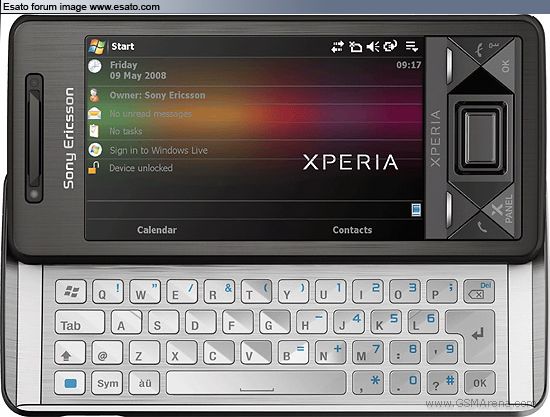Open the title bar dropdown menu icon
This screenshot has height=417, width=550.
point(411,46)
